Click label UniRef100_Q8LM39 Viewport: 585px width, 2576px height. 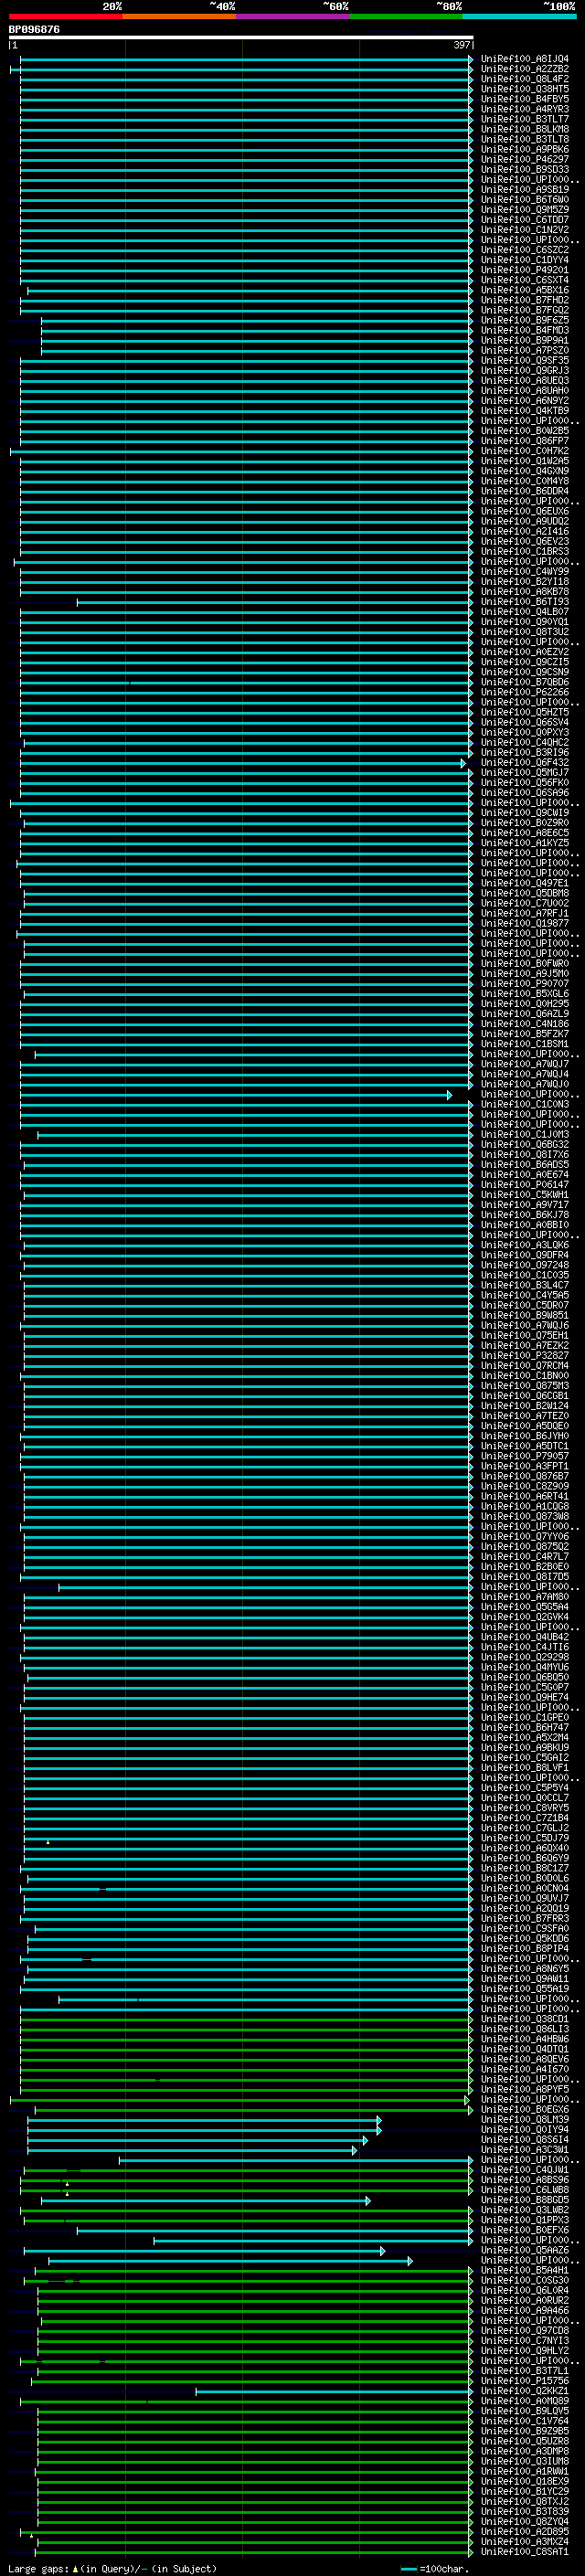(524, 2120)
